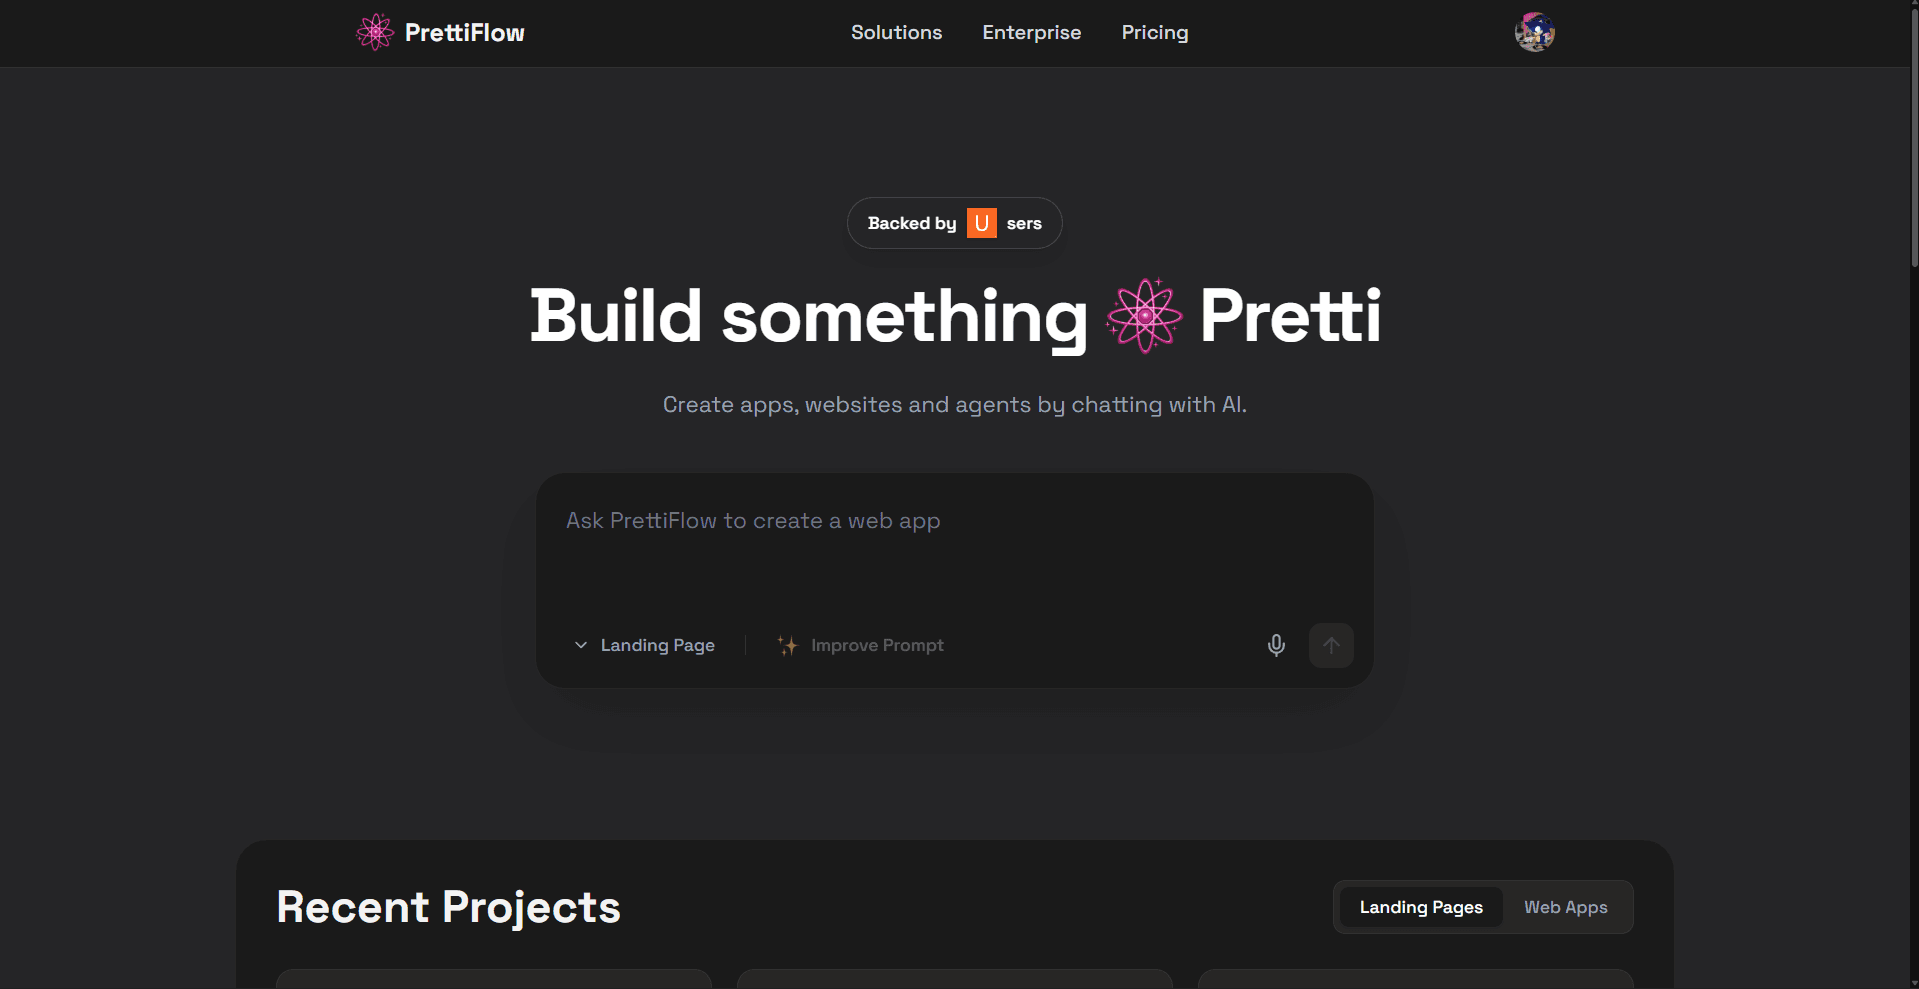
Task: Click the sparkle Improve Prompt icon
Action: 788,645
